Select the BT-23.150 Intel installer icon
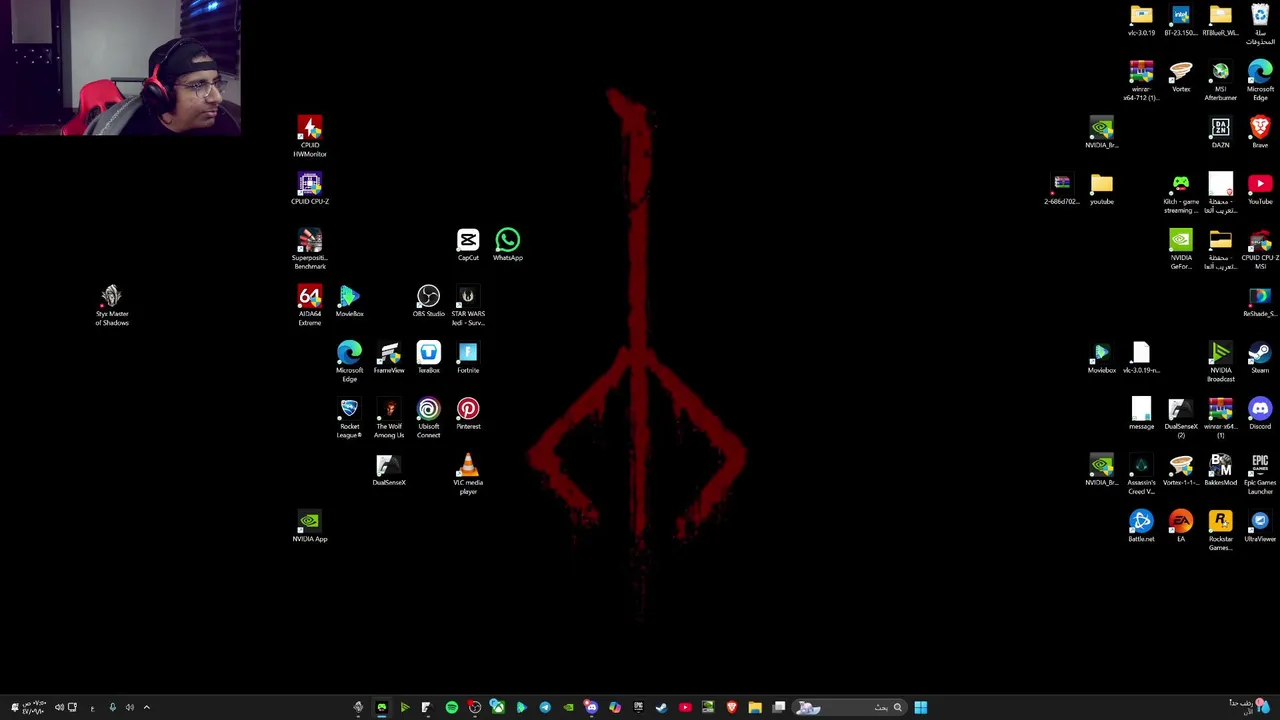The height and width of the screenshot is (720, 1280). point(1181,21)
